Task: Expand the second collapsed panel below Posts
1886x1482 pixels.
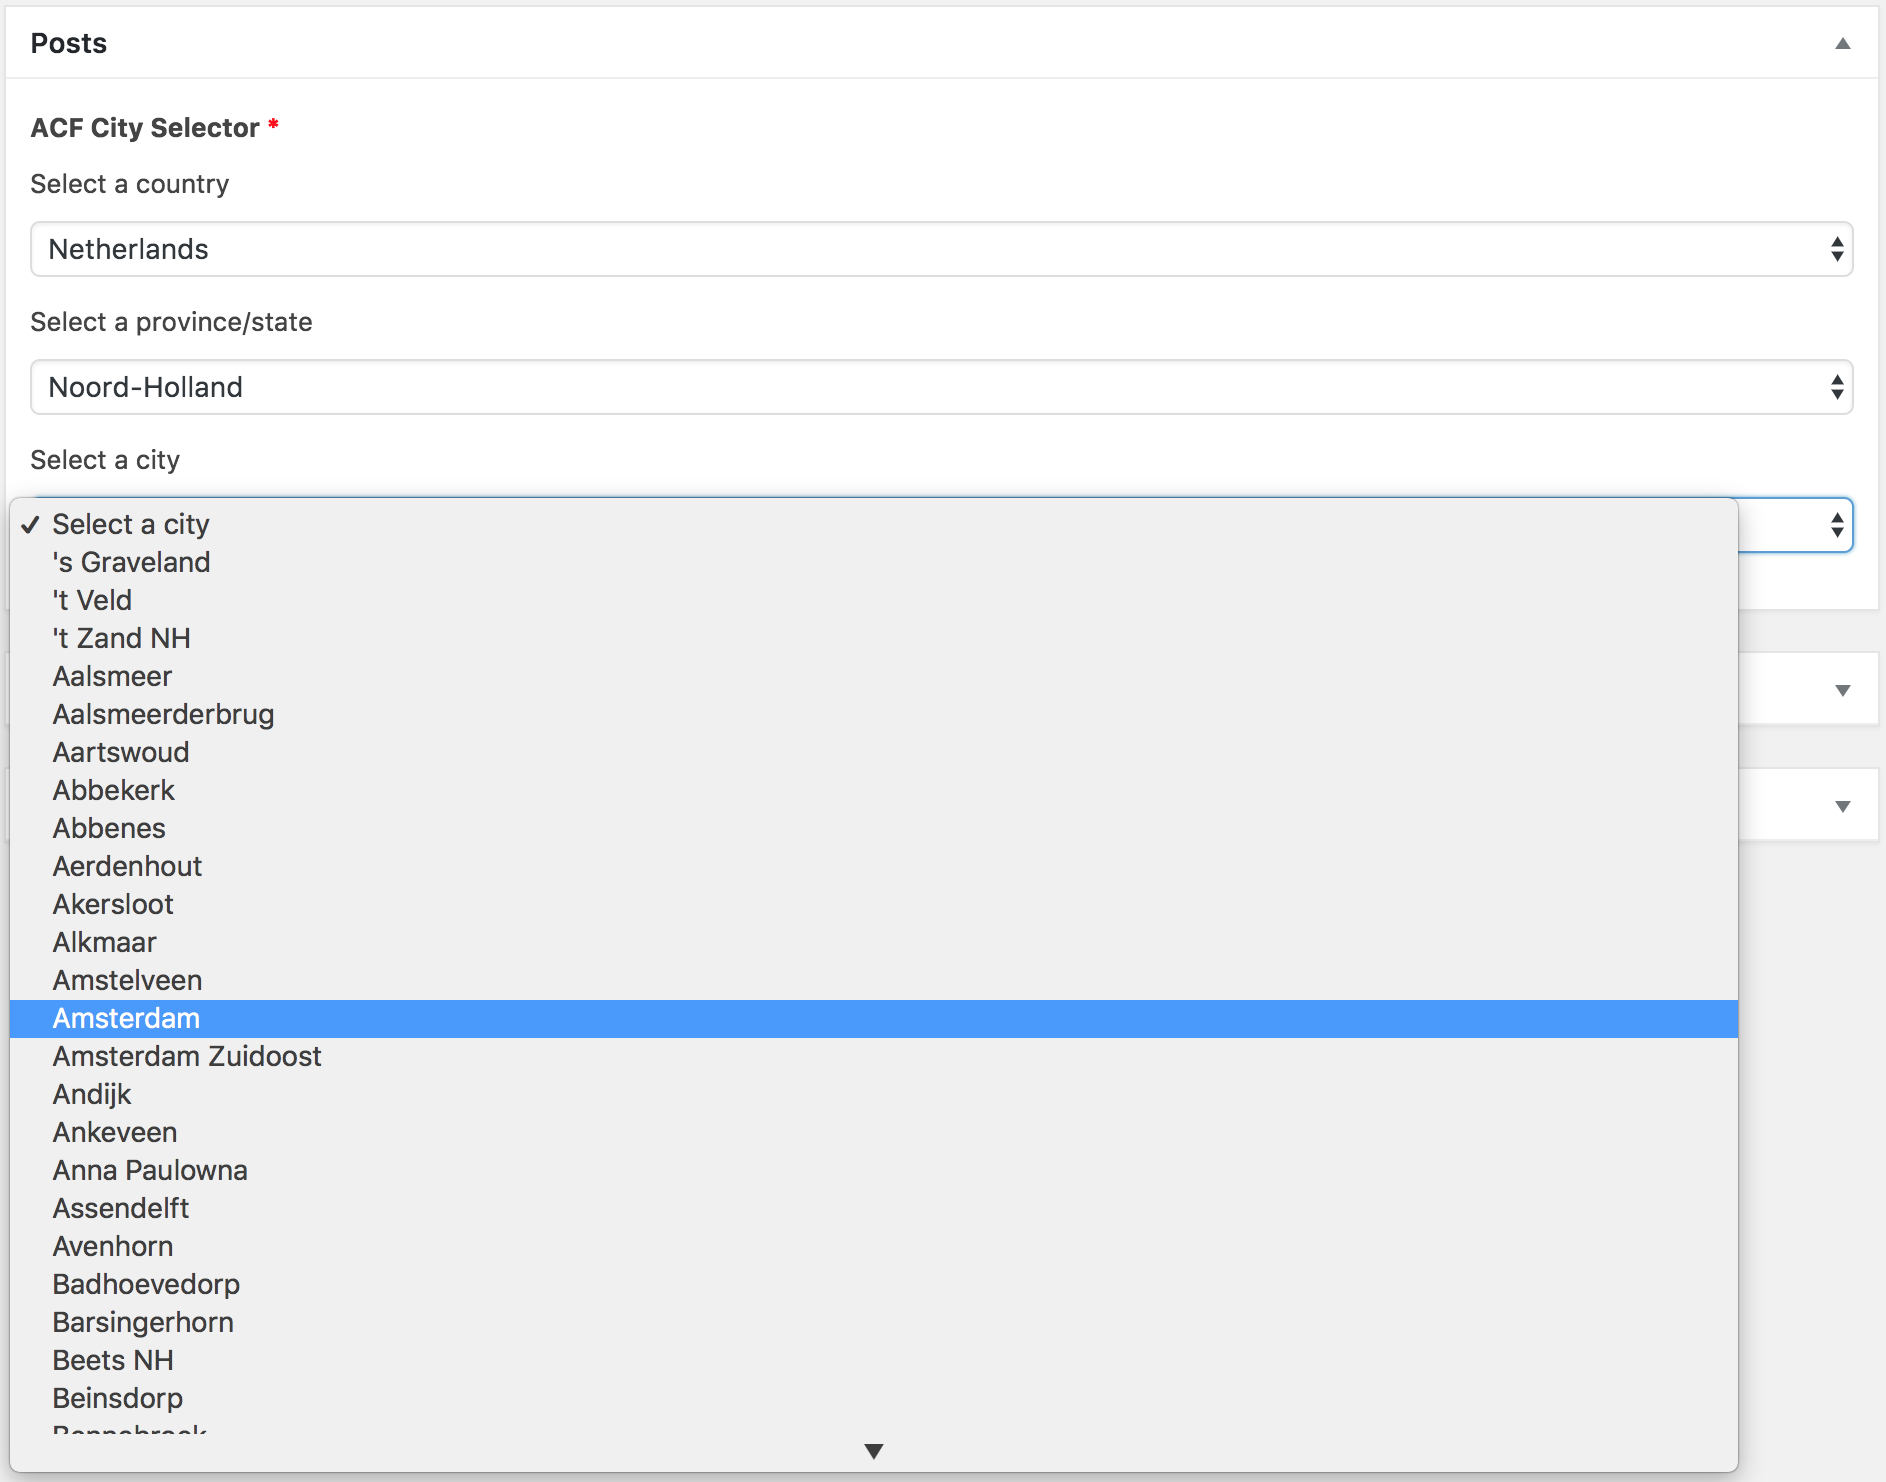Action: [x=1842, y=806]
